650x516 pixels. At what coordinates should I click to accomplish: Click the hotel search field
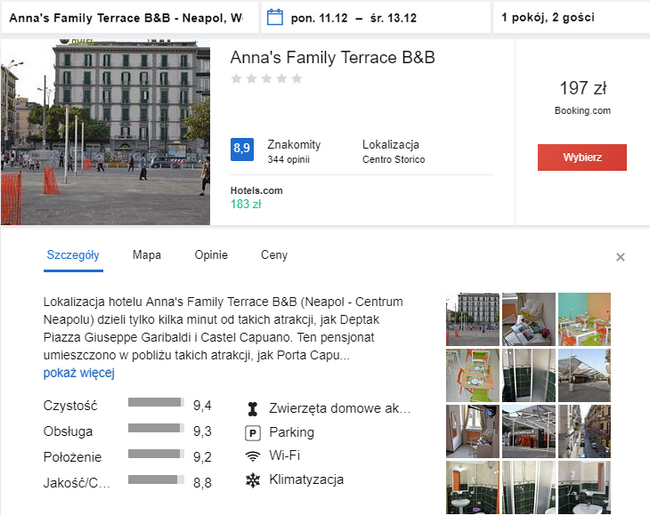129,18
